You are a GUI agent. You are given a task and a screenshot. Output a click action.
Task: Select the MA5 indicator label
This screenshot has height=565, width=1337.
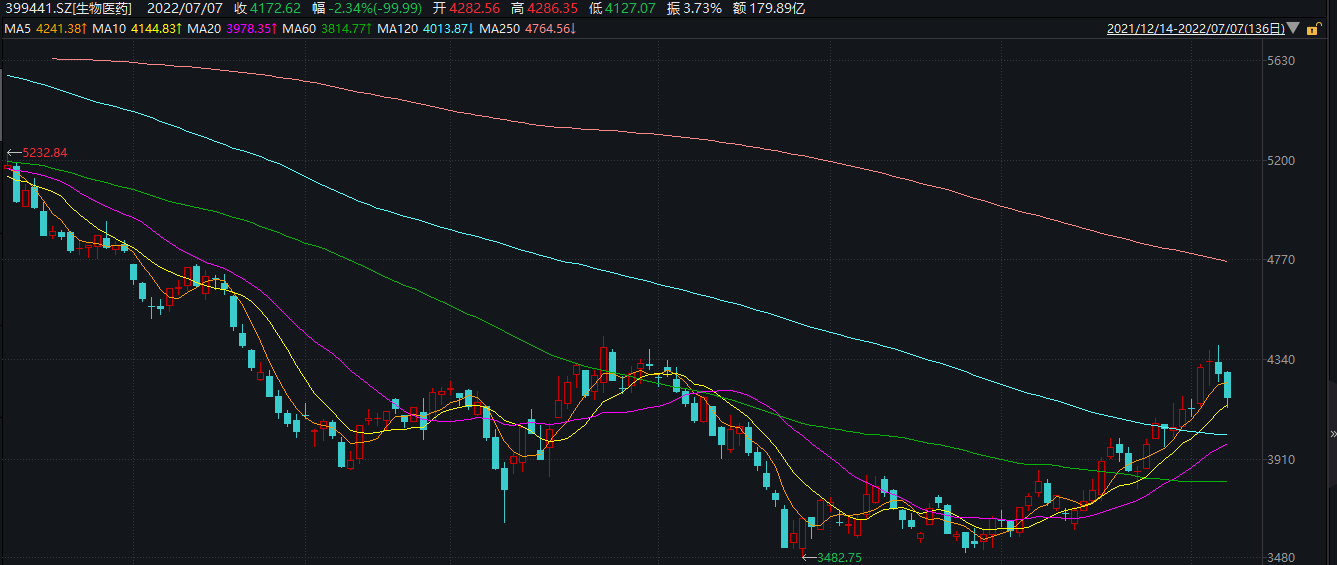coord(17,29)
